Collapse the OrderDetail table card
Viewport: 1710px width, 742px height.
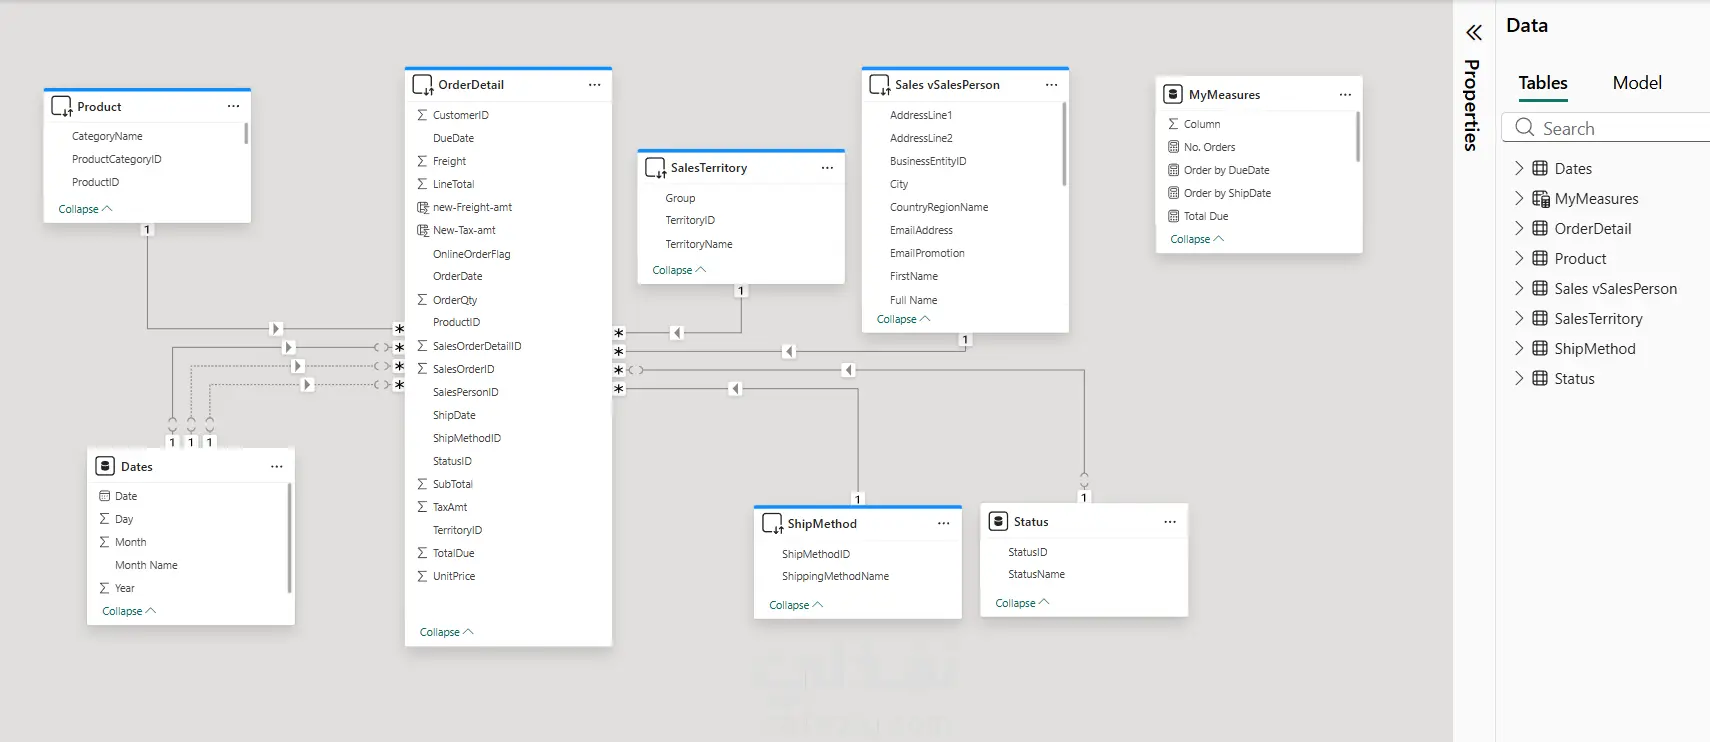(446, 632)
